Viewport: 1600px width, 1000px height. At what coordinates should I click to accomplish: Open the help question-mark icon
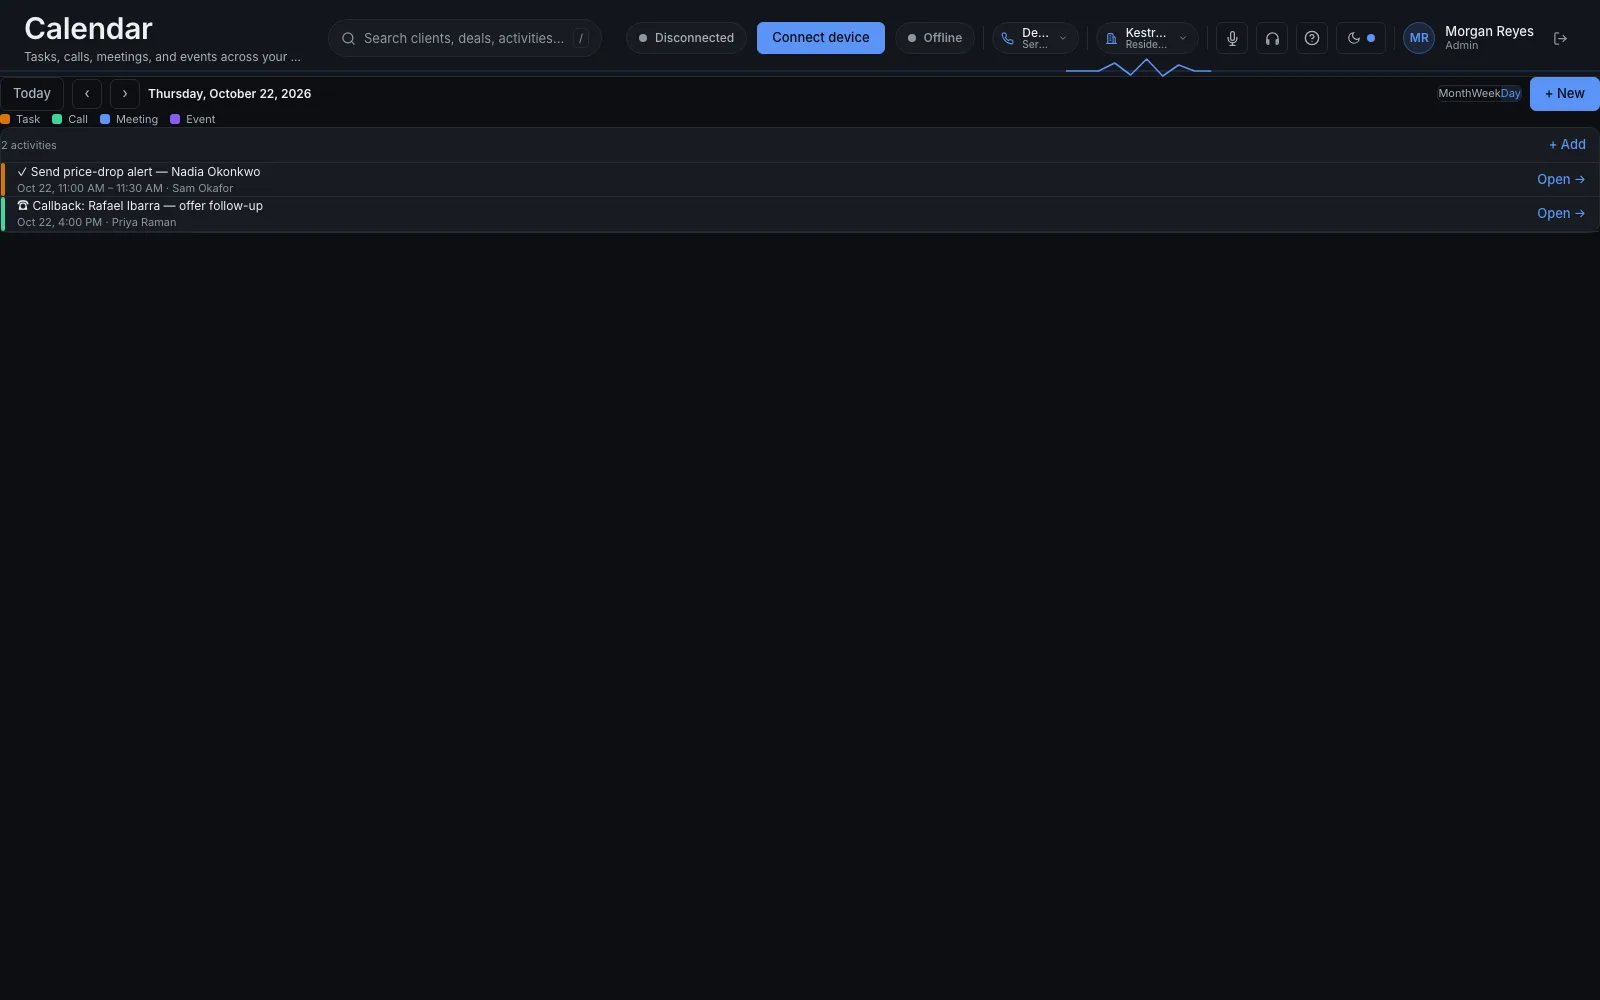[1312, 38]
